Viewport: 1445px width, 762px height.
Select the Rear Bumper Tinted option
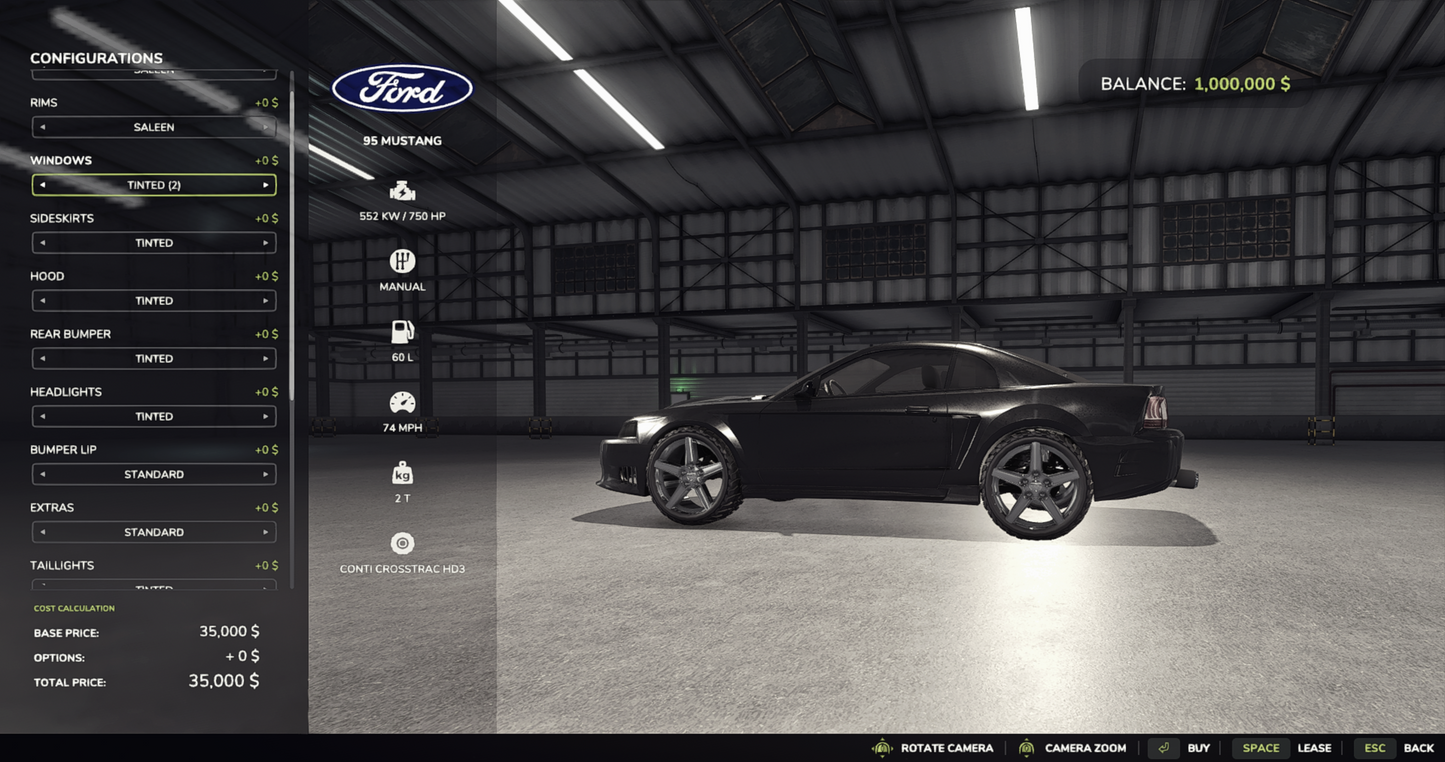153,357
